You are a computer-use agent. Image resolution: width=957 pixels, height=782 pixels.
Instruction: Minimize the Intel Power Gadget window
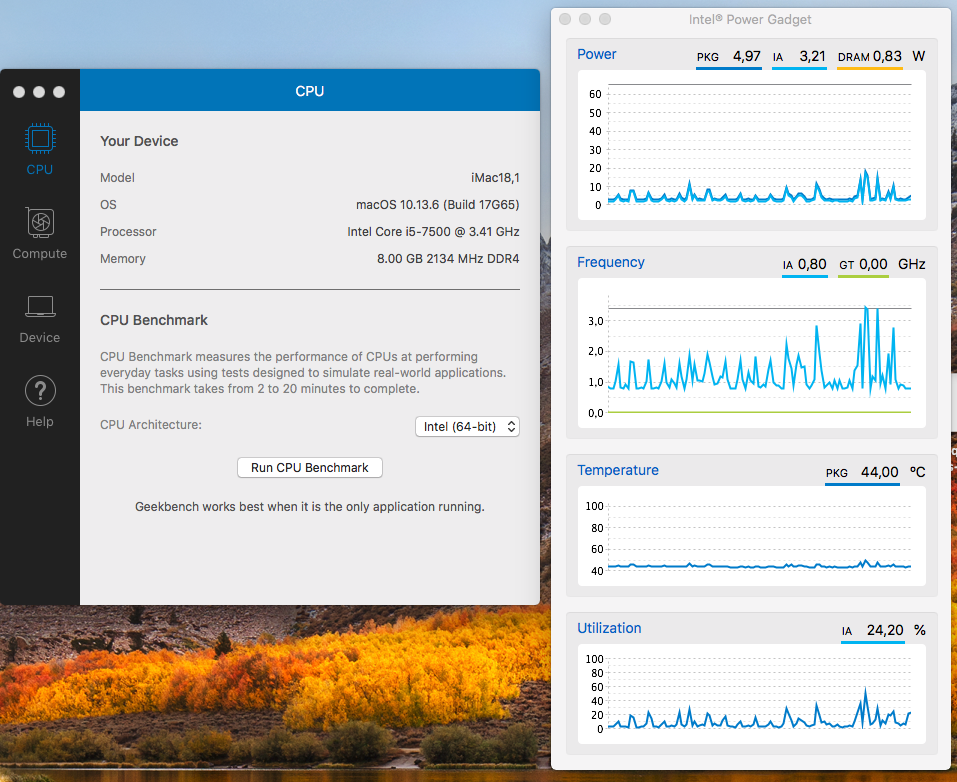(x=585, y=19)
